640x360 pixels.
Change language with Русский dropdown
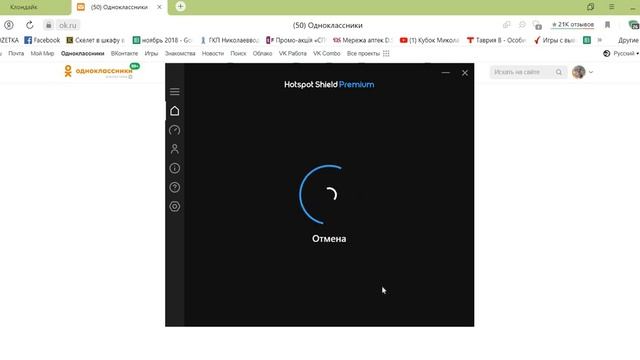point(621,53)
